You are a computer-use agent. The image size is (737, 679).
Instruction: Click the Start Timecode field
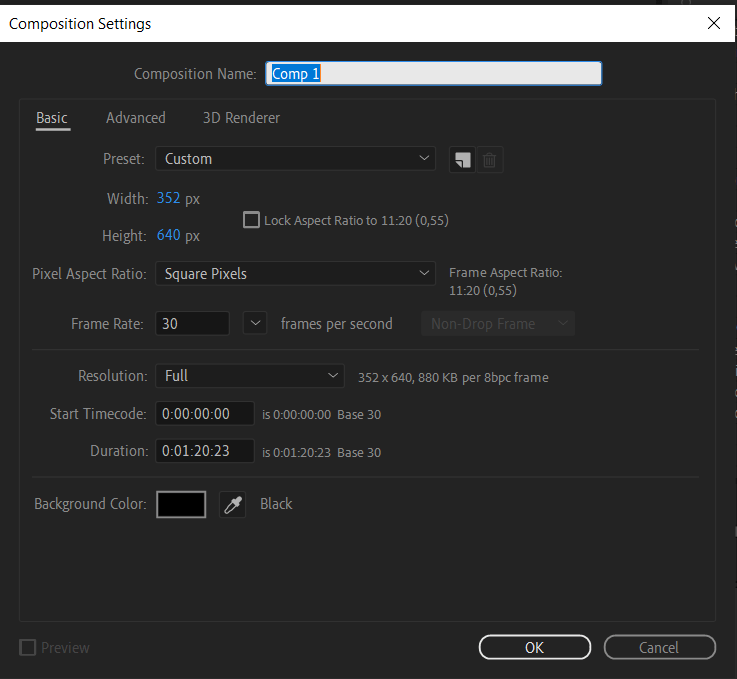tap(205, 414)
